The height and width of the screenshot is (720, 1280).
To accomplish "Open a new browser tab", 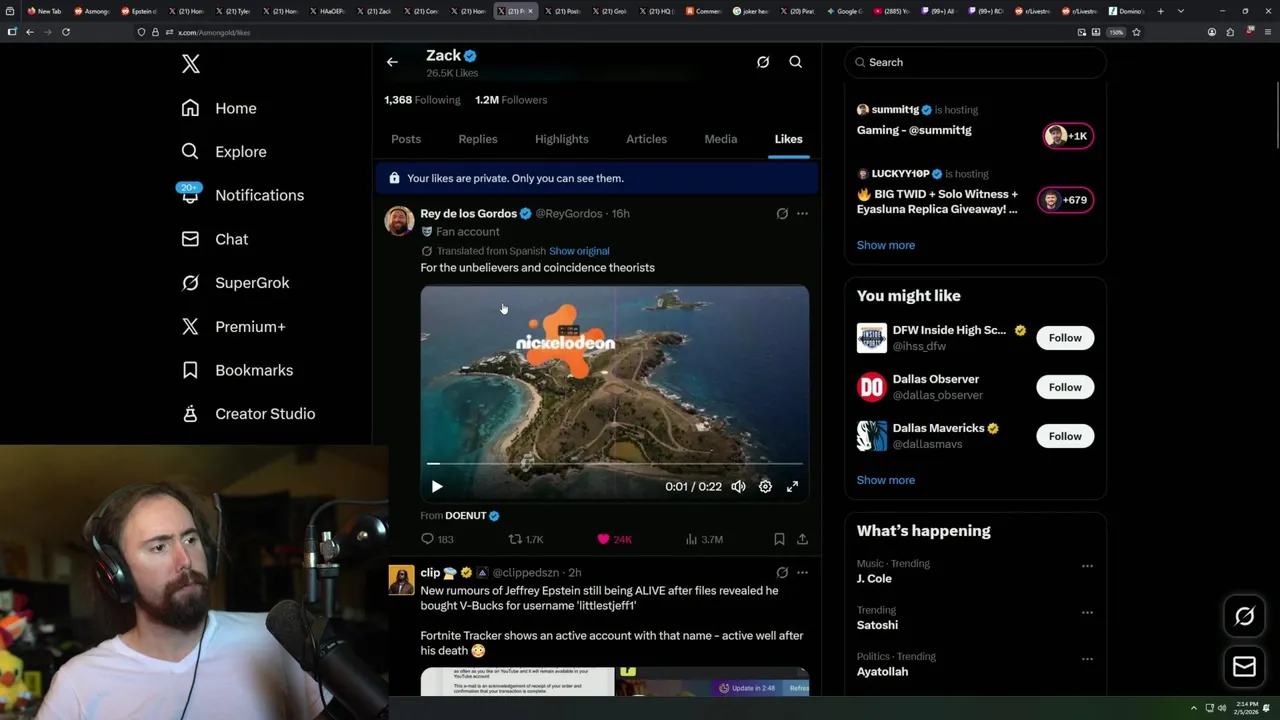I will tap(1160, 11).
